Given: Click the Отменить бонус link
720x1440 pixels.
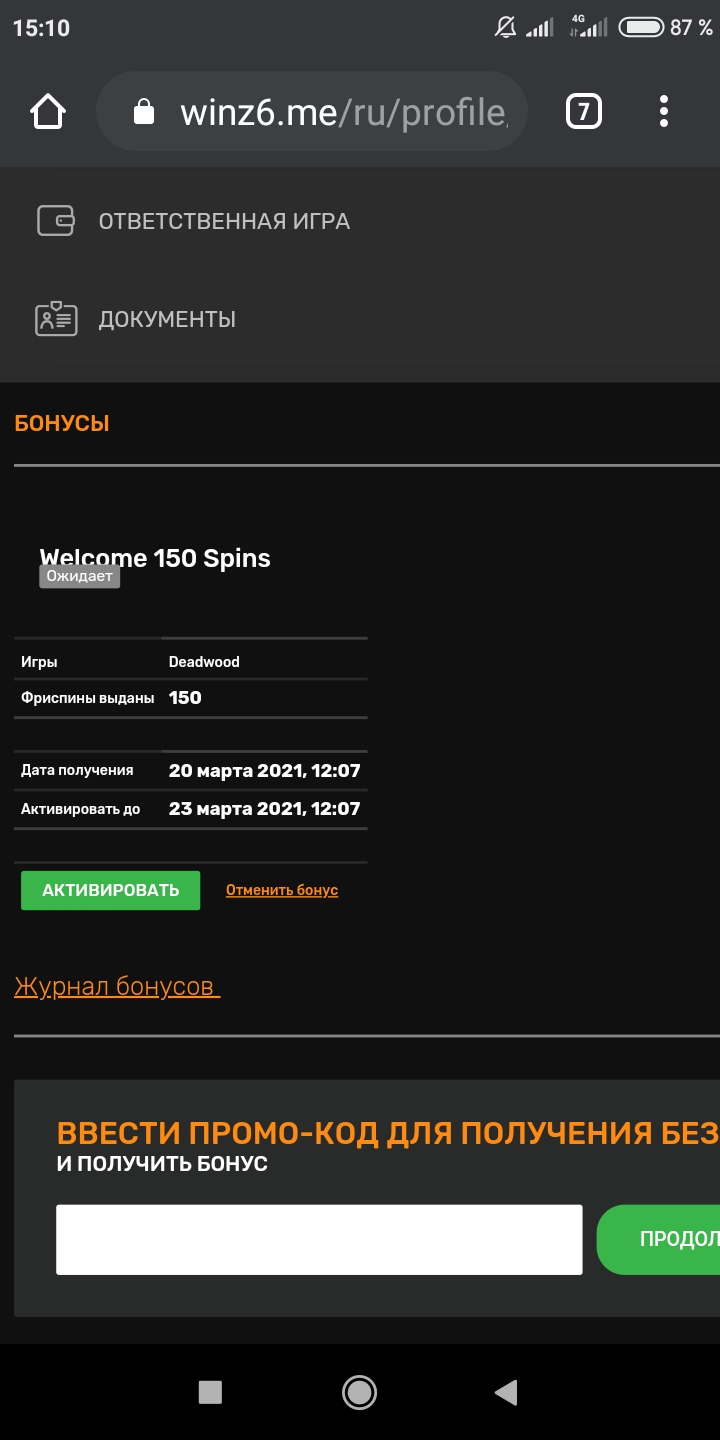Looking at the screenshot, I should (282, 890).
